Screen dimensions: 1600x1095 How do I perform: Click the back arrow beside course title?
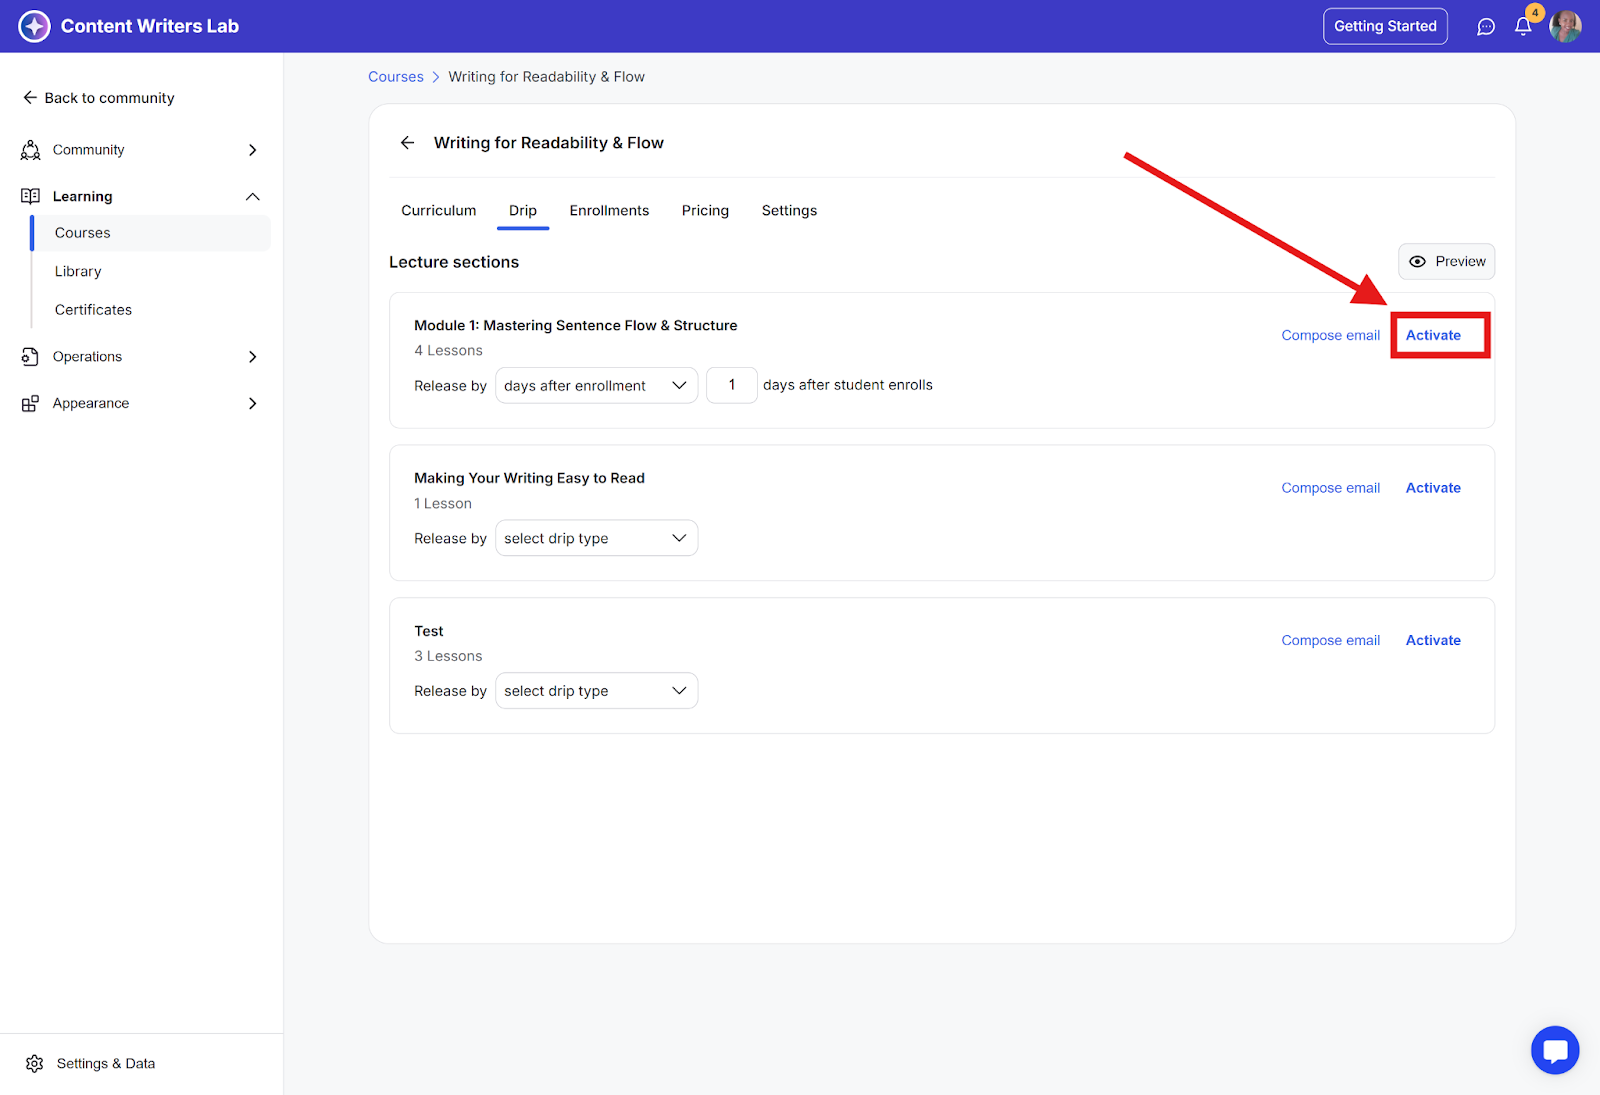coord(407,143)
